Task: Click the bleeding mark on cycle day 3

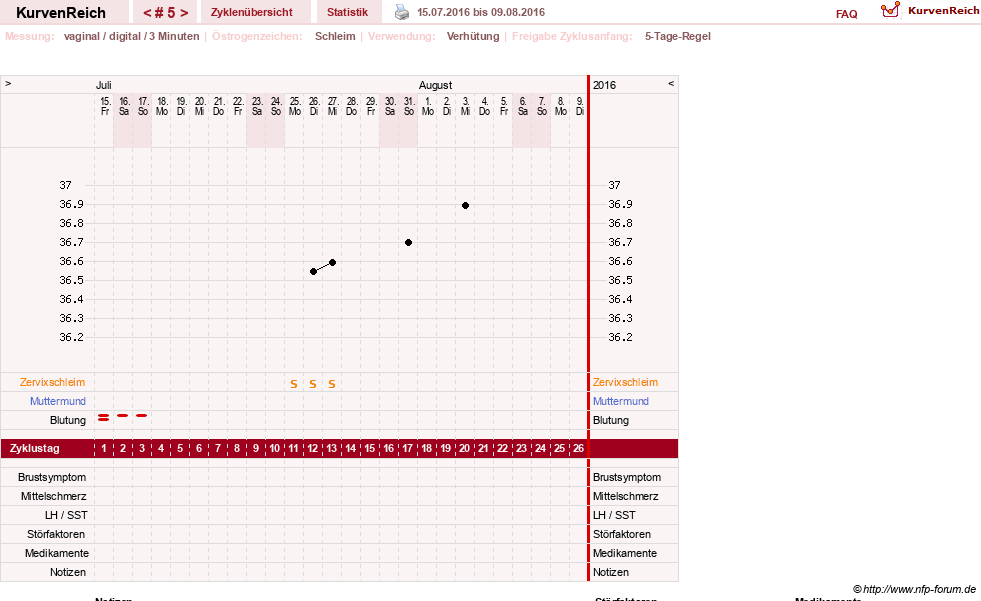Action: point(142,415)
